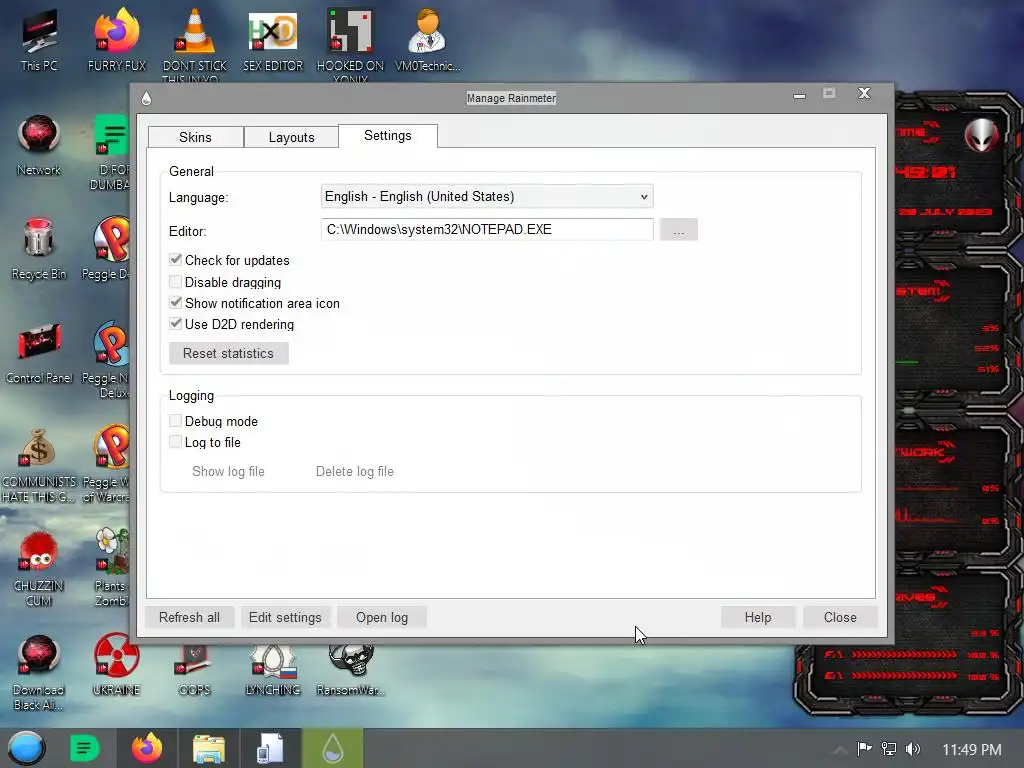Click the Rainmeter droplet taskbar button
1024x768 pixels.
click(x=332, y=748)
